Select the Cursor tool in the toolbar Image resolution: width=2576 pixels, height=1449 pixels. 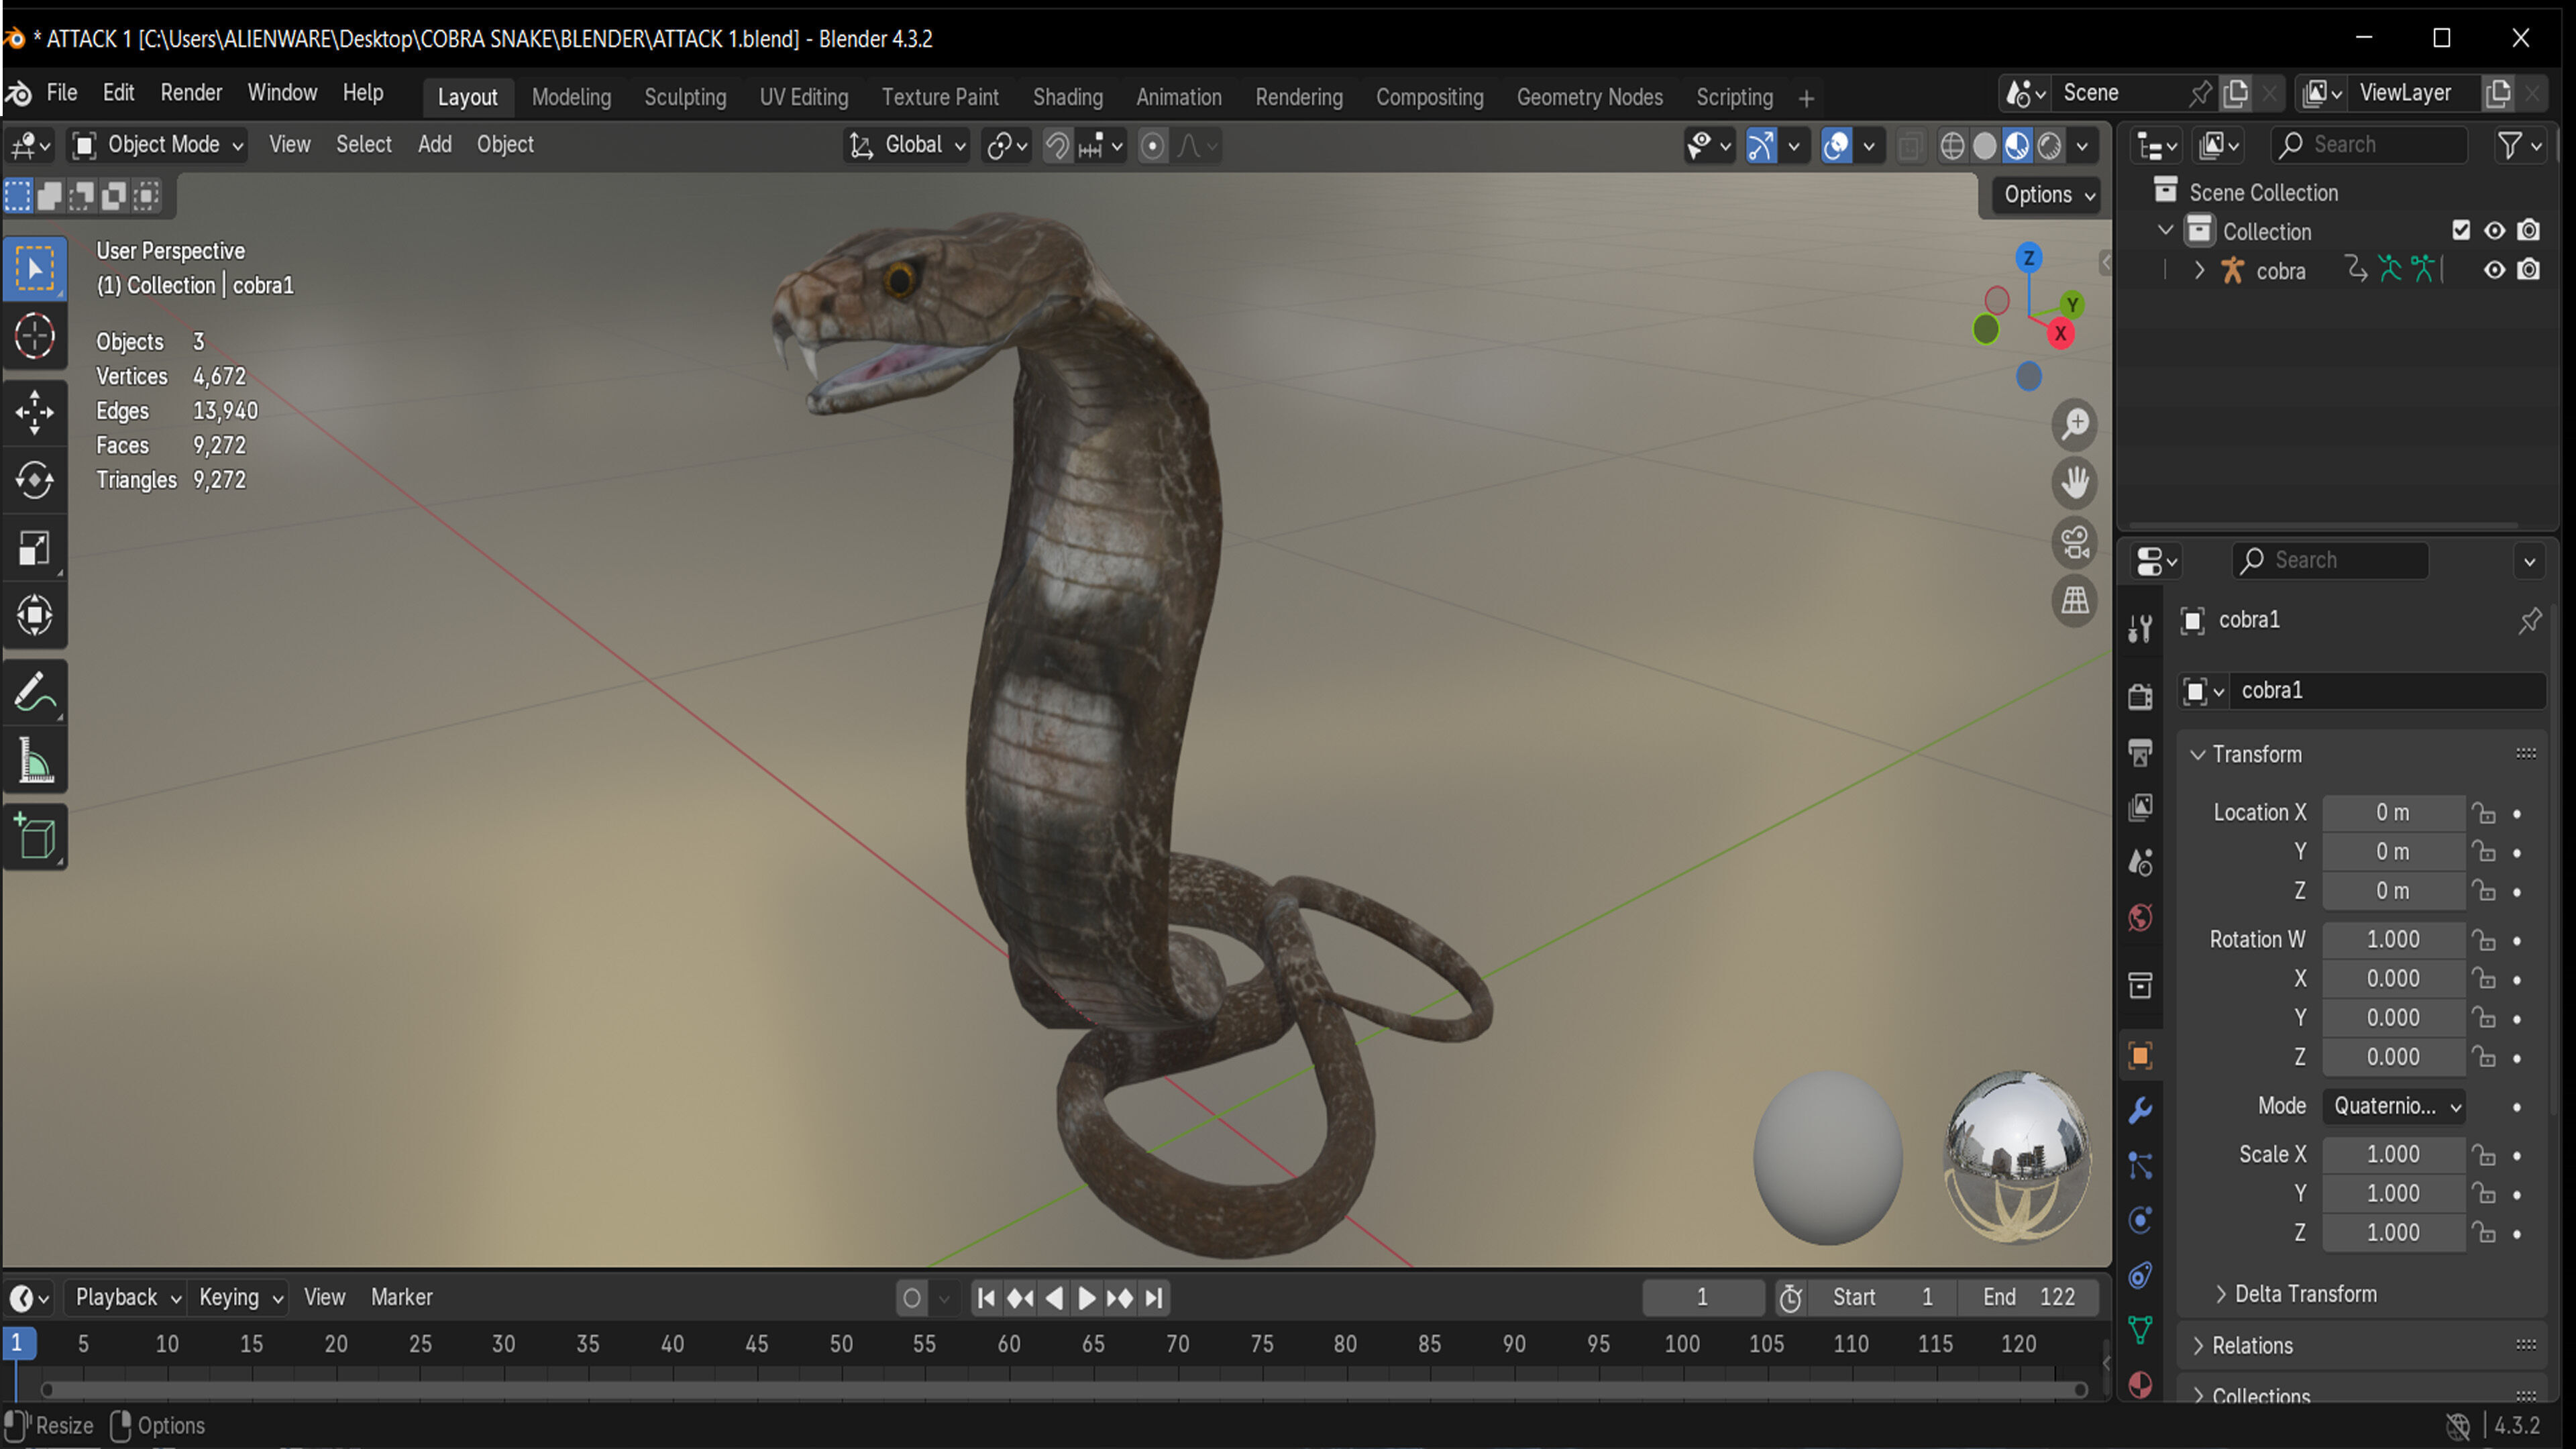(34, 336)
